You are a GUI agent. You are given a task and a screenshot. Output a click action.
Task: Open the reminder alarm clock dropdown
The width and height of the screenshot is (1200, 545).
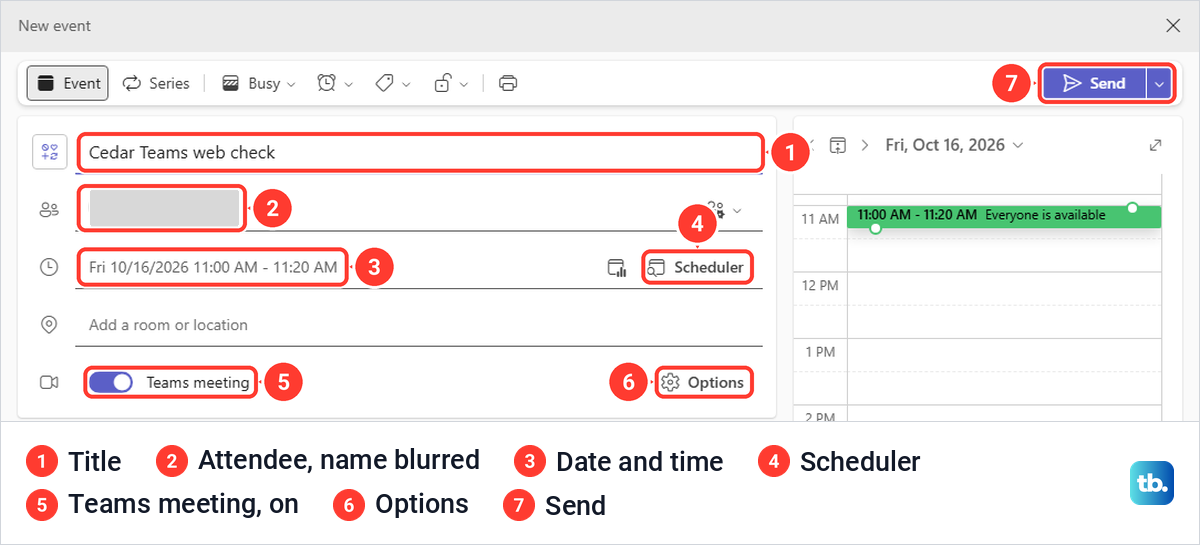[335, 84]
